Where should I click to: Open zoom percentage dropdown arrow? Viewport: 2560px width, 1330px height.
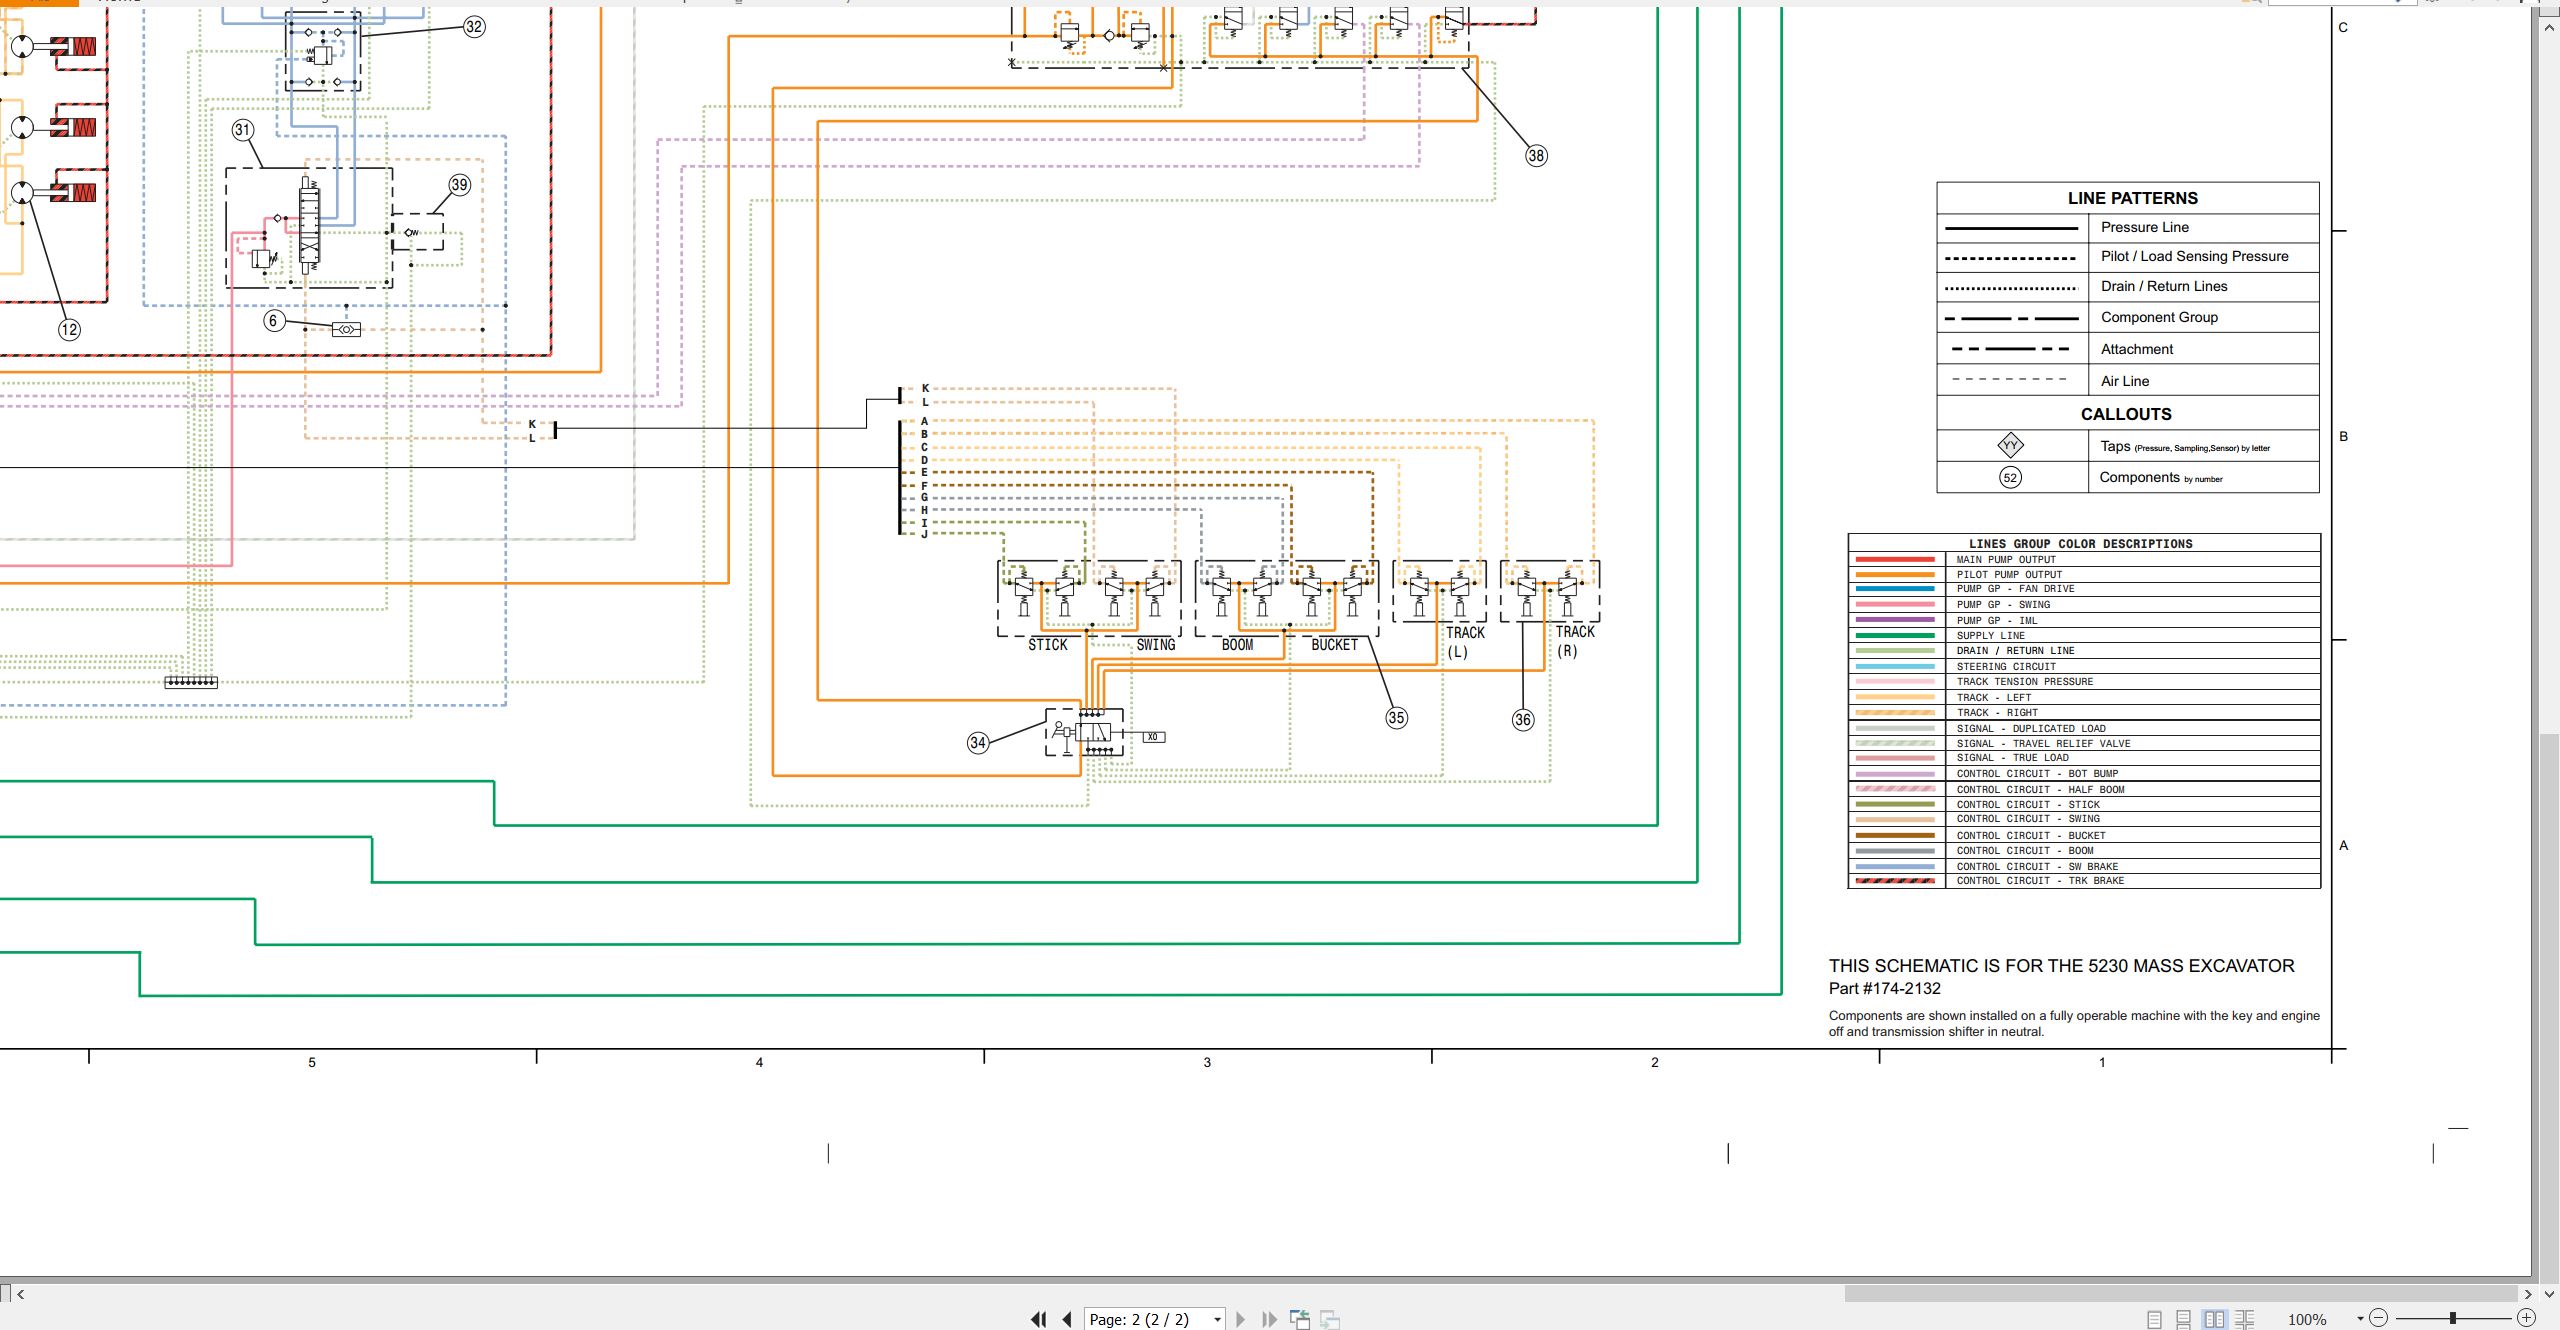(2360, 1319)
